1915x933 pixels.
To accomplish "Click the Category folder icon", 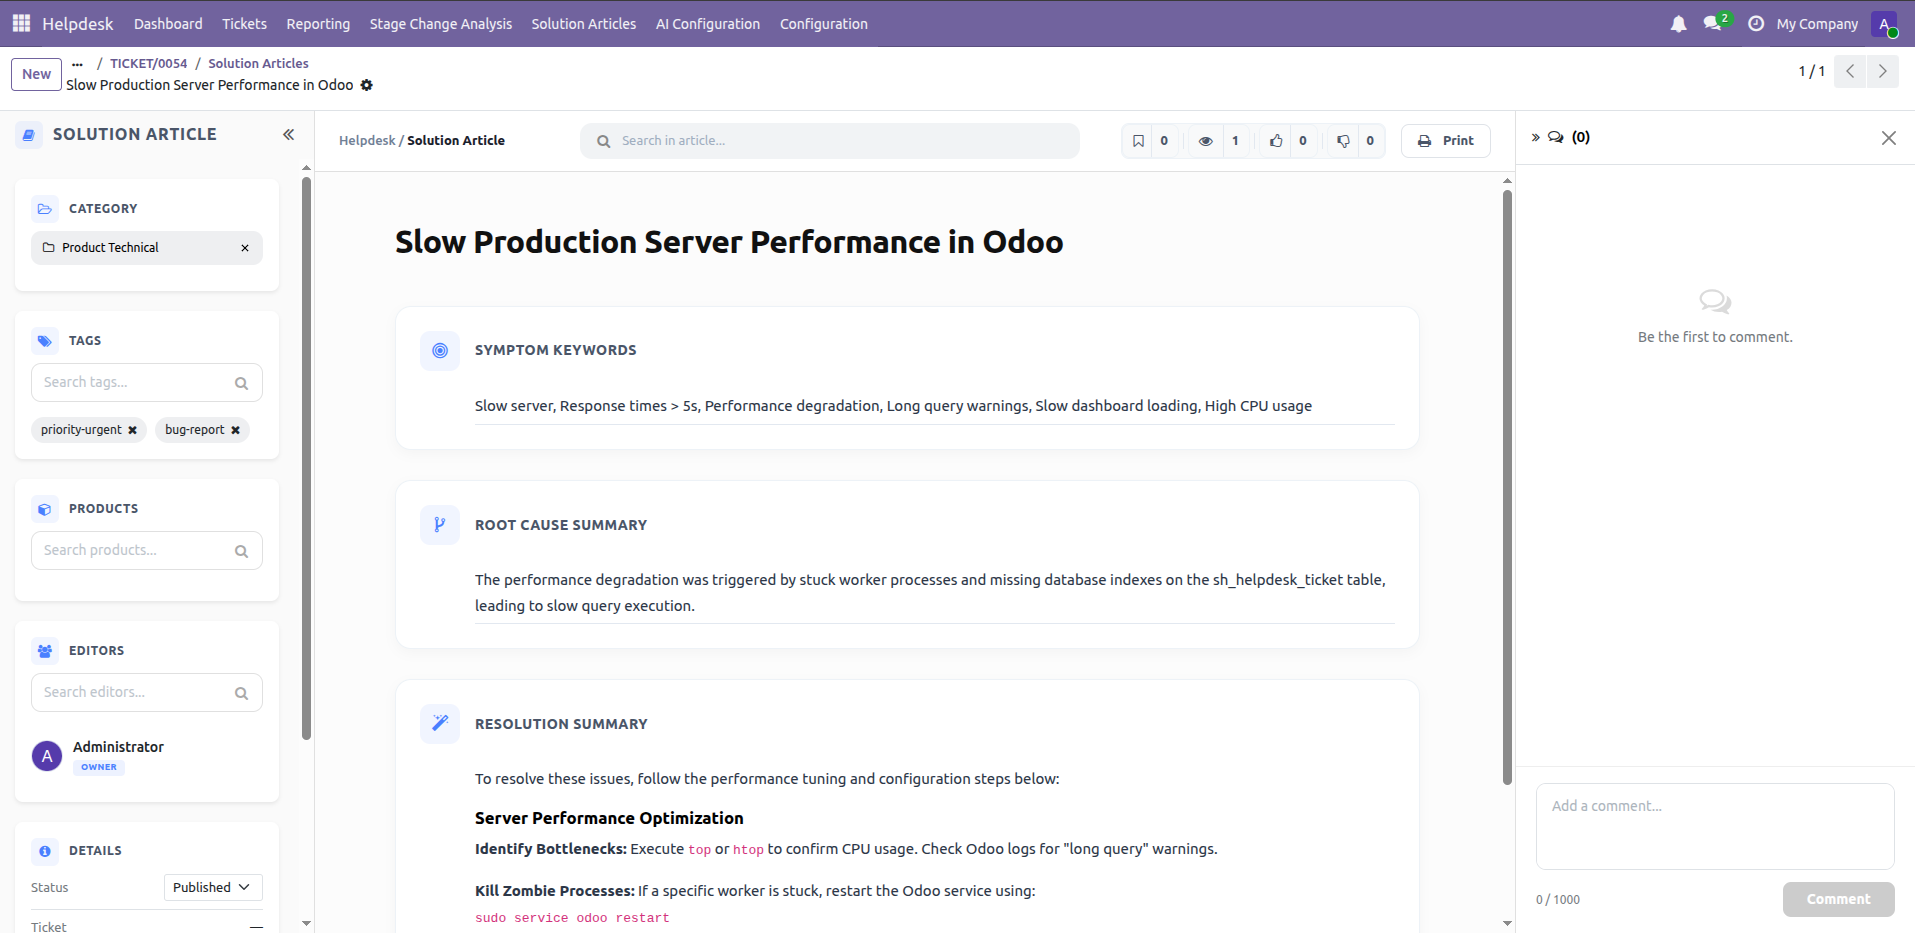I will (45, 209).
